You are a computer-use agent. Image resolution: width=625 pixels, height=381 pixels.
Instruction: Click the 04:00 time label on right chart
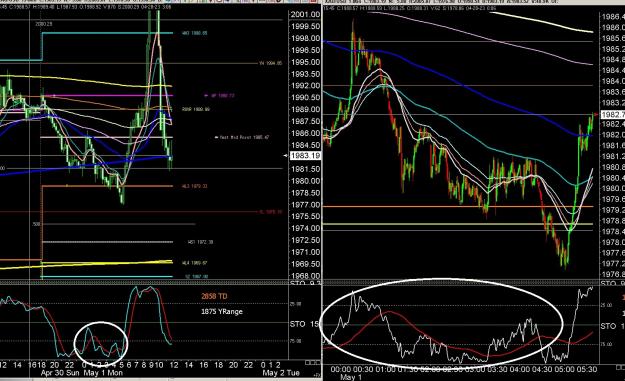tap(520, 369)
